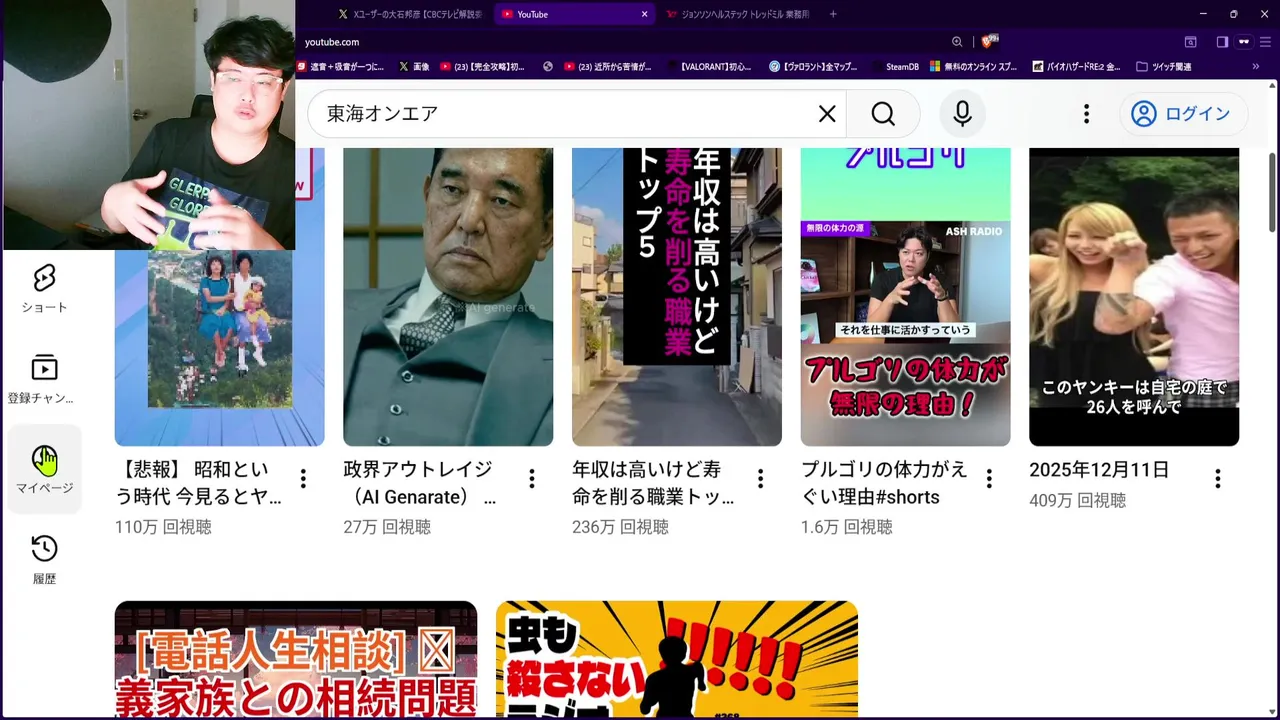This screenshot has width=1280, height=720.
Task: Click title 2025年12月11日
Action: [x=1099, y=470]
